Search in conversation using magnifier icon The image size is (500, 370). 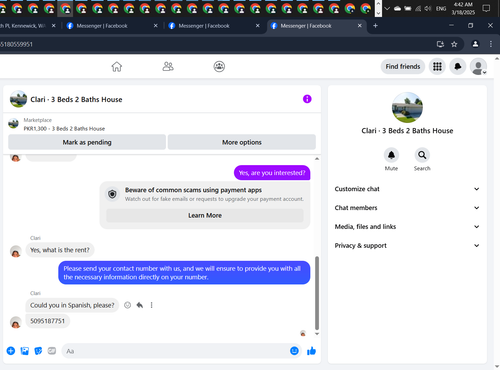[422, 155]
